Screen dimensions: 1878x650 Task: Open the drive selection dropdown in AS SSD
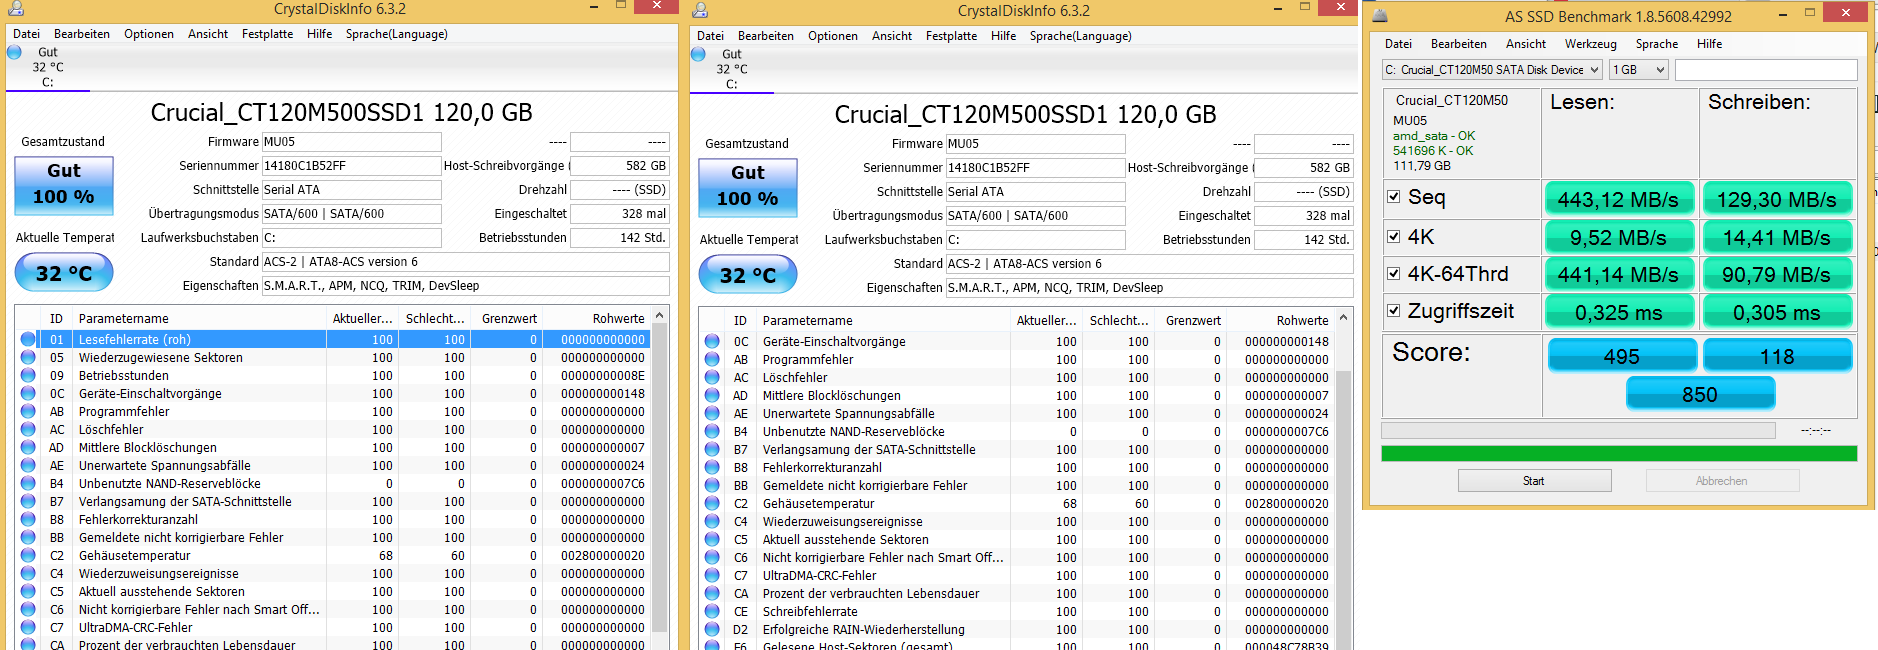click(1492, 70)
